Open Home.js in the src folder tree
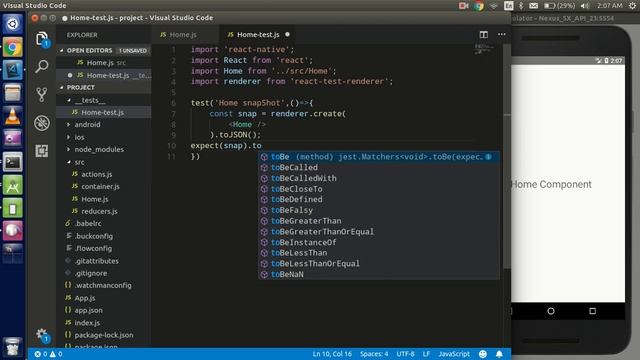This screenshot has height=360, width=640. (104, 199)
